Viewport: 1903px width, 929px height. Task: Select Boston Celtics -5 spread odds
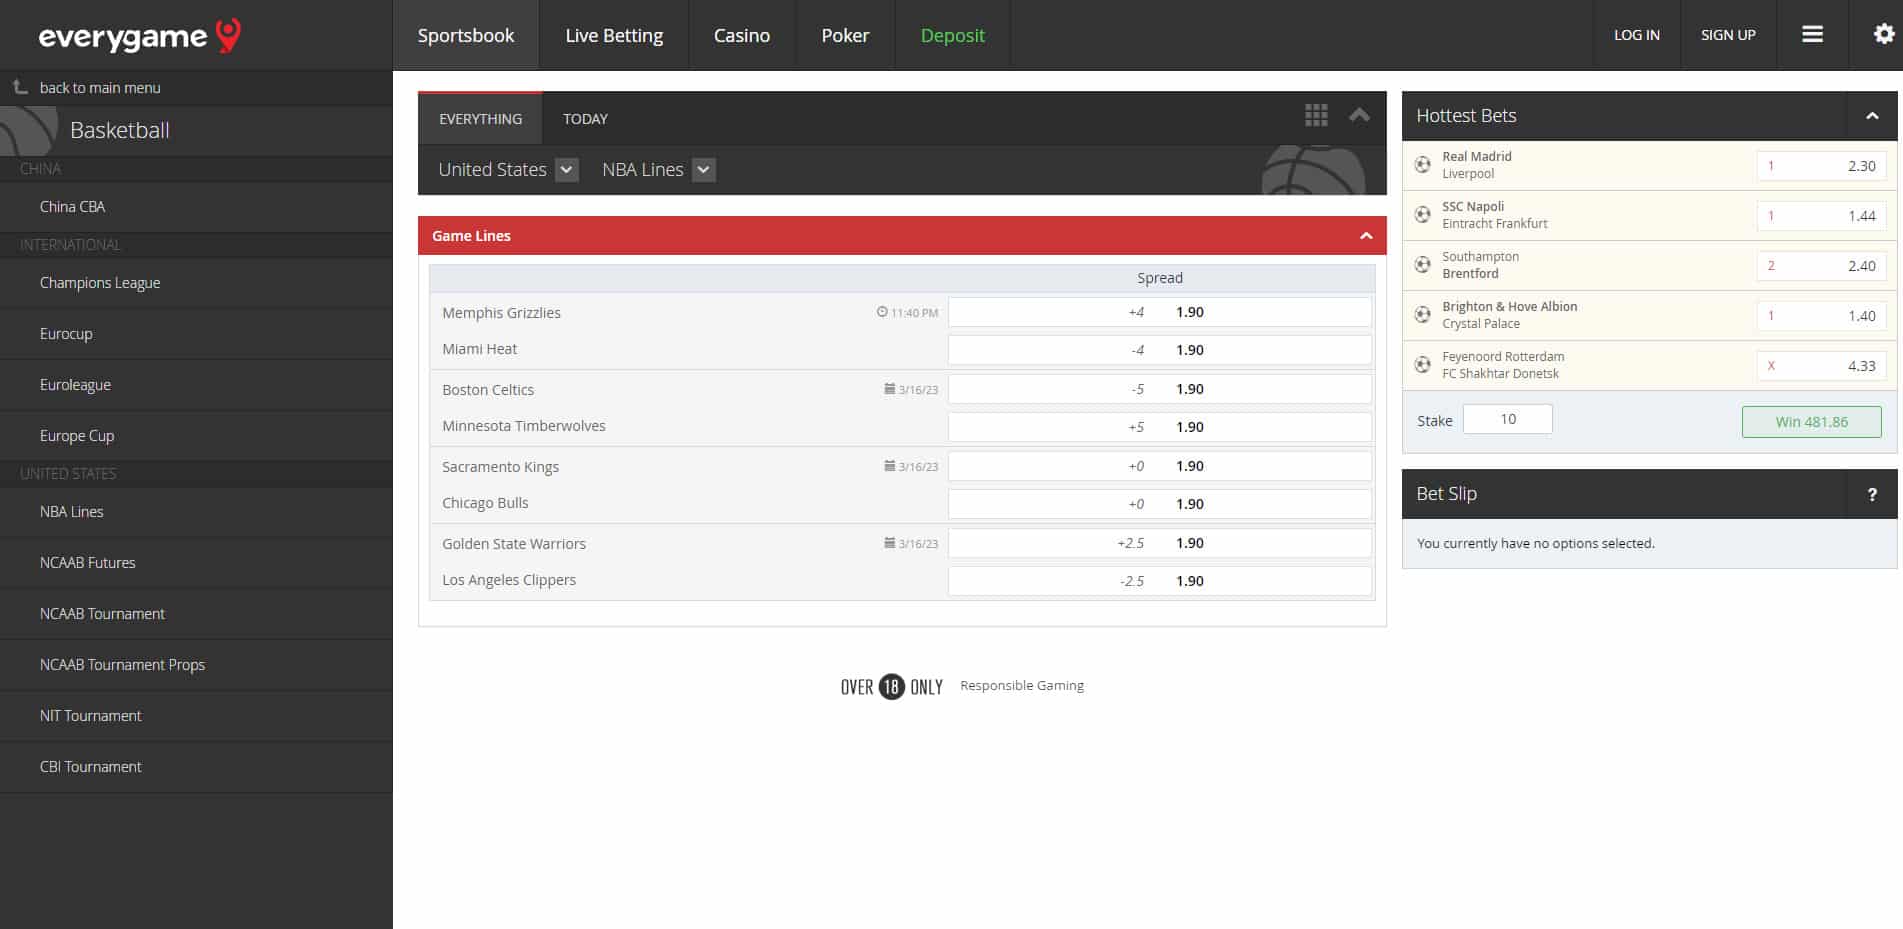coord(1159,389)
